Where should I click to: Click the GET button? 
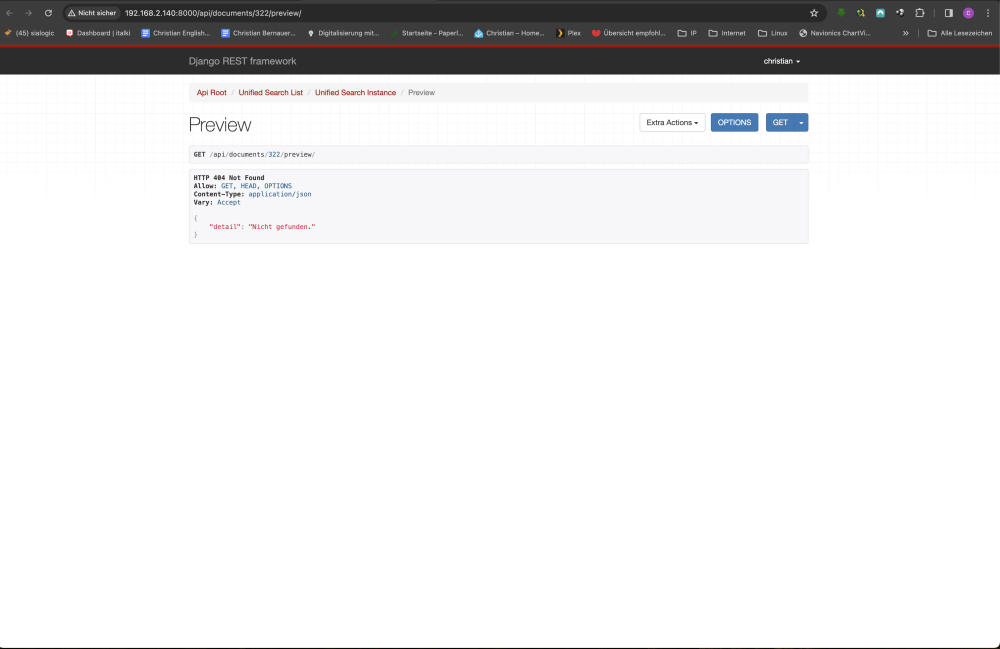point(780,122)
